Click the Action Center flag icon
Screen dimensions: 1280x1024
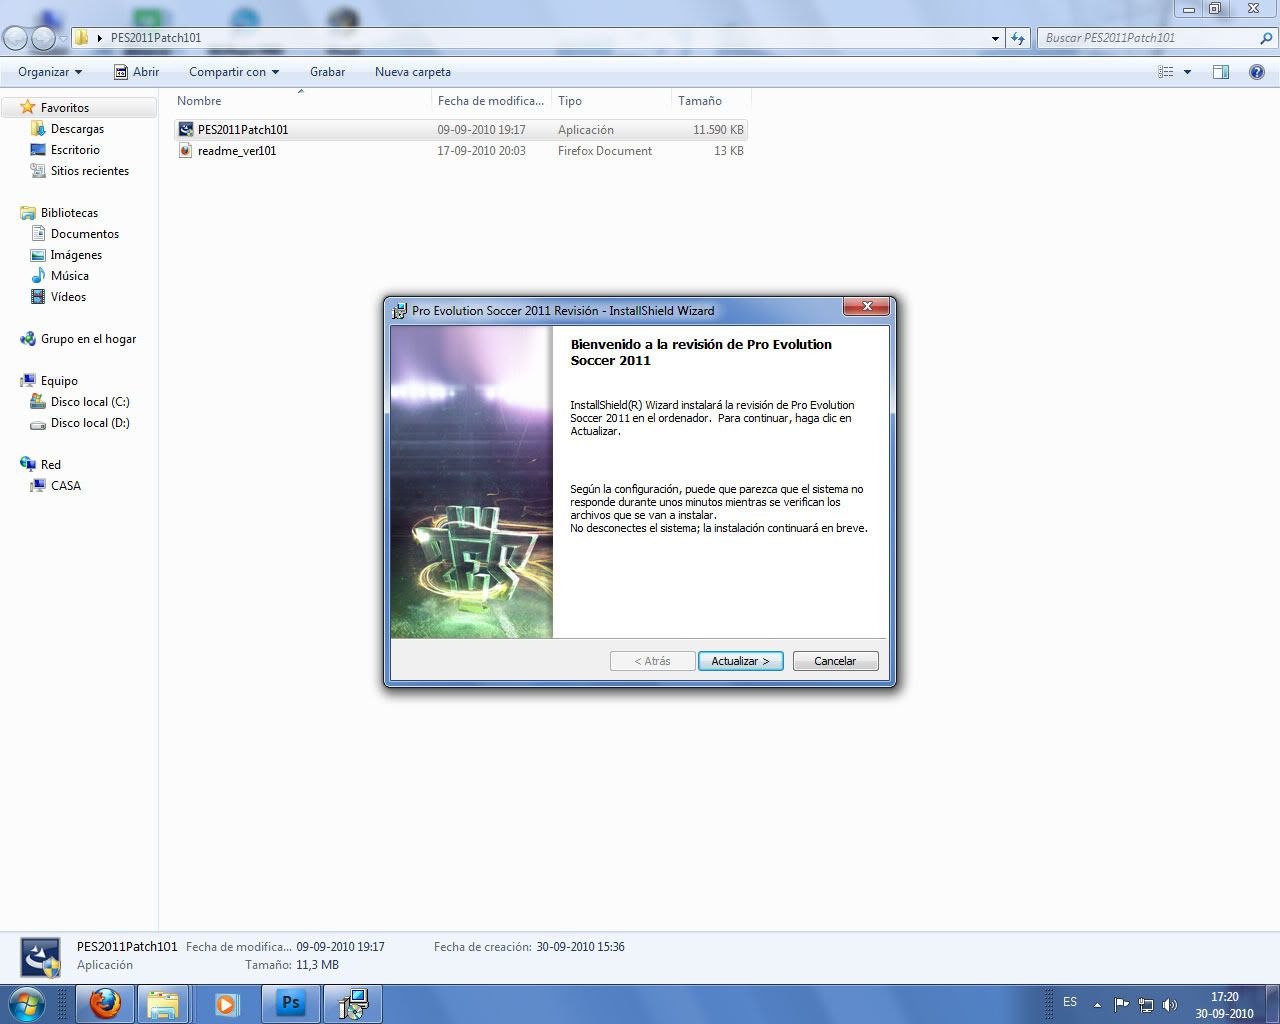click(1121, 1005)
